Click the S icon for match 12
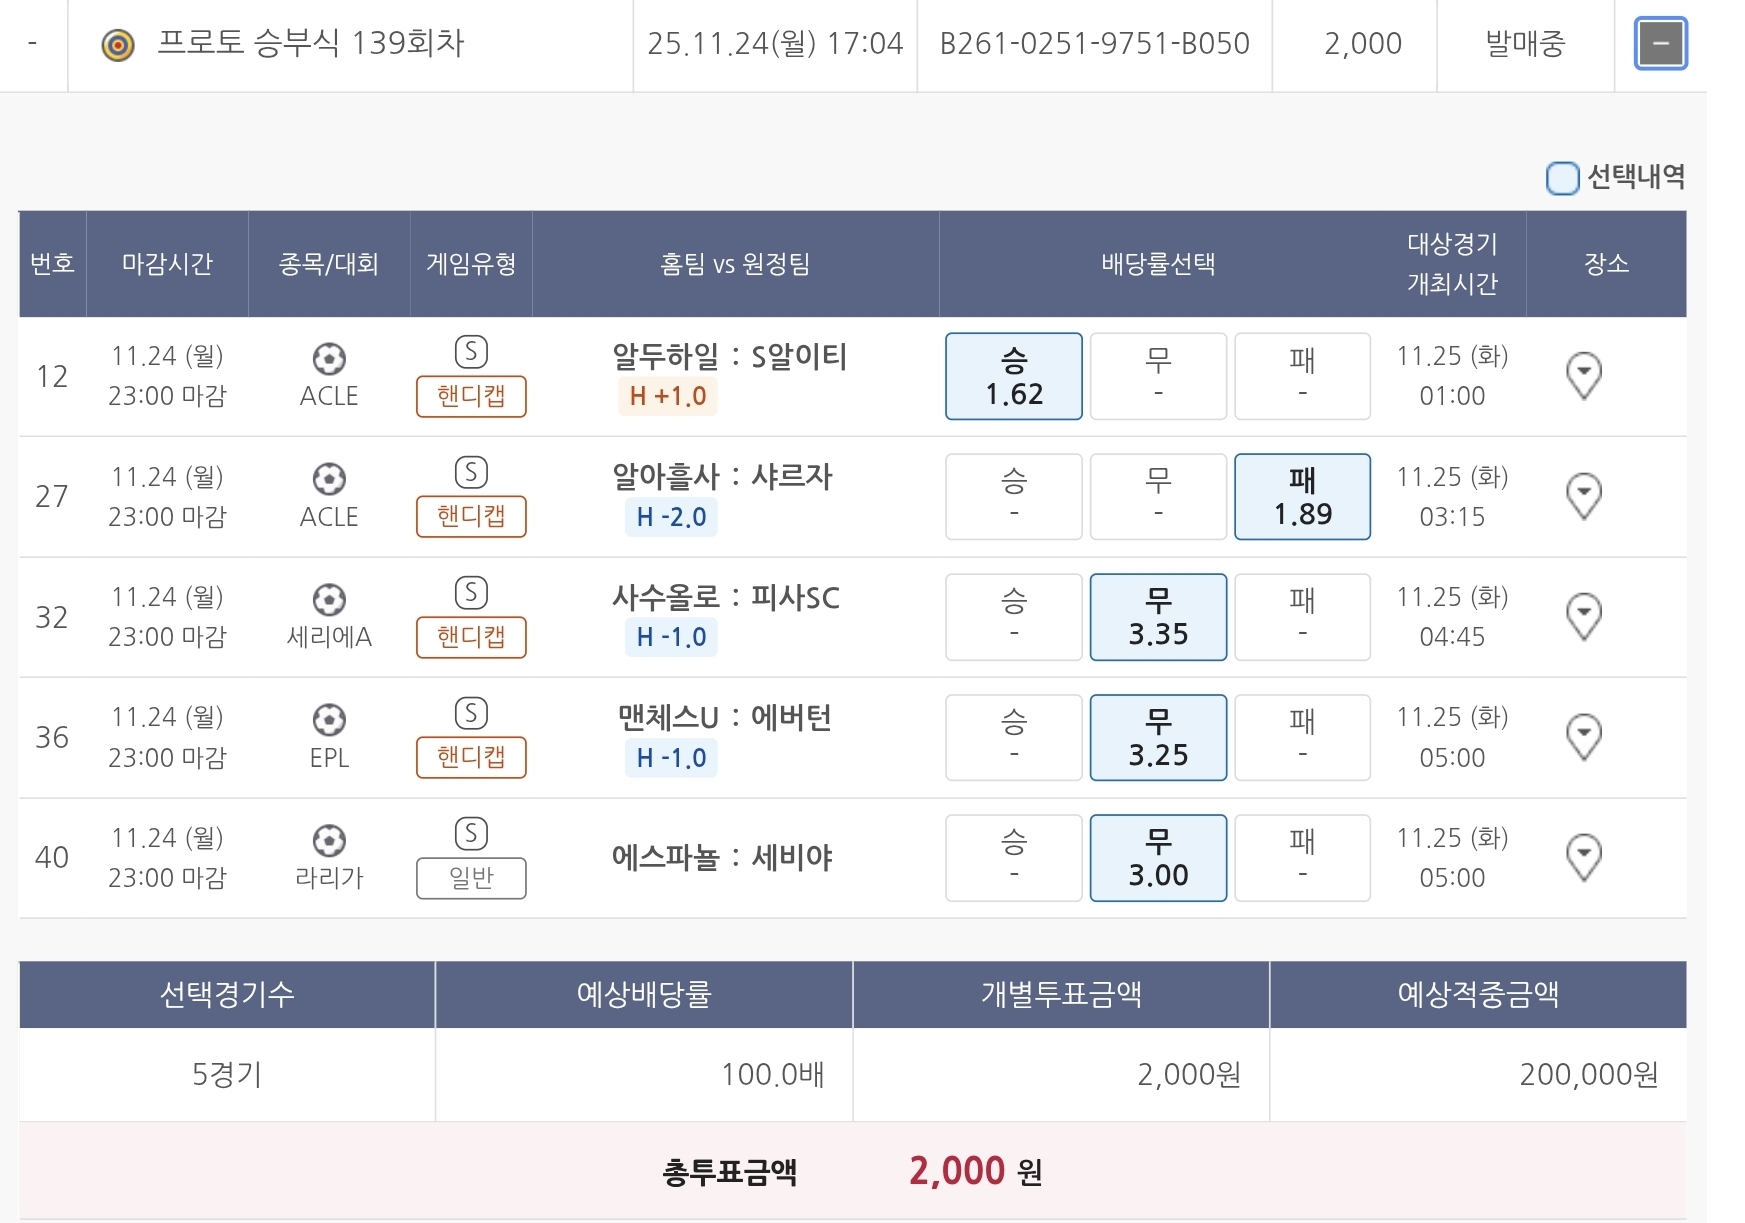This screenshot has height=1223, width=1745. [471, 352]
